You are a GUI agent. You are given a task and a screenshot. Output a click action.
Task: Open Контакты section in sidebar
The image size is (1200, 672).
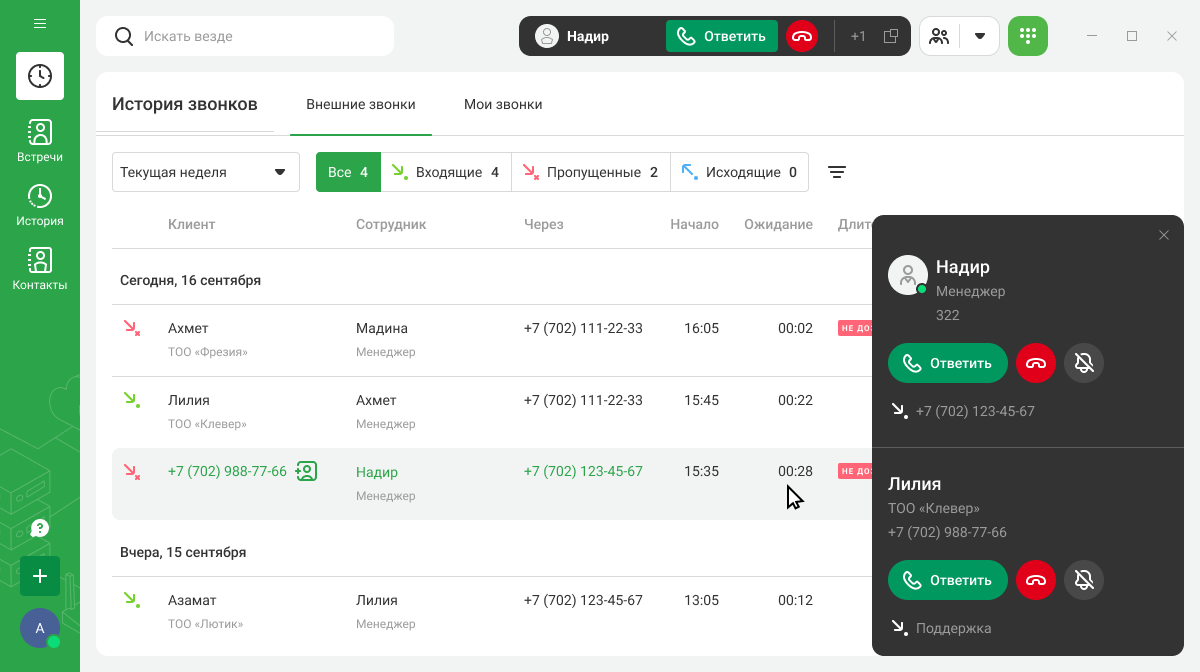click(x=40, y=269)
